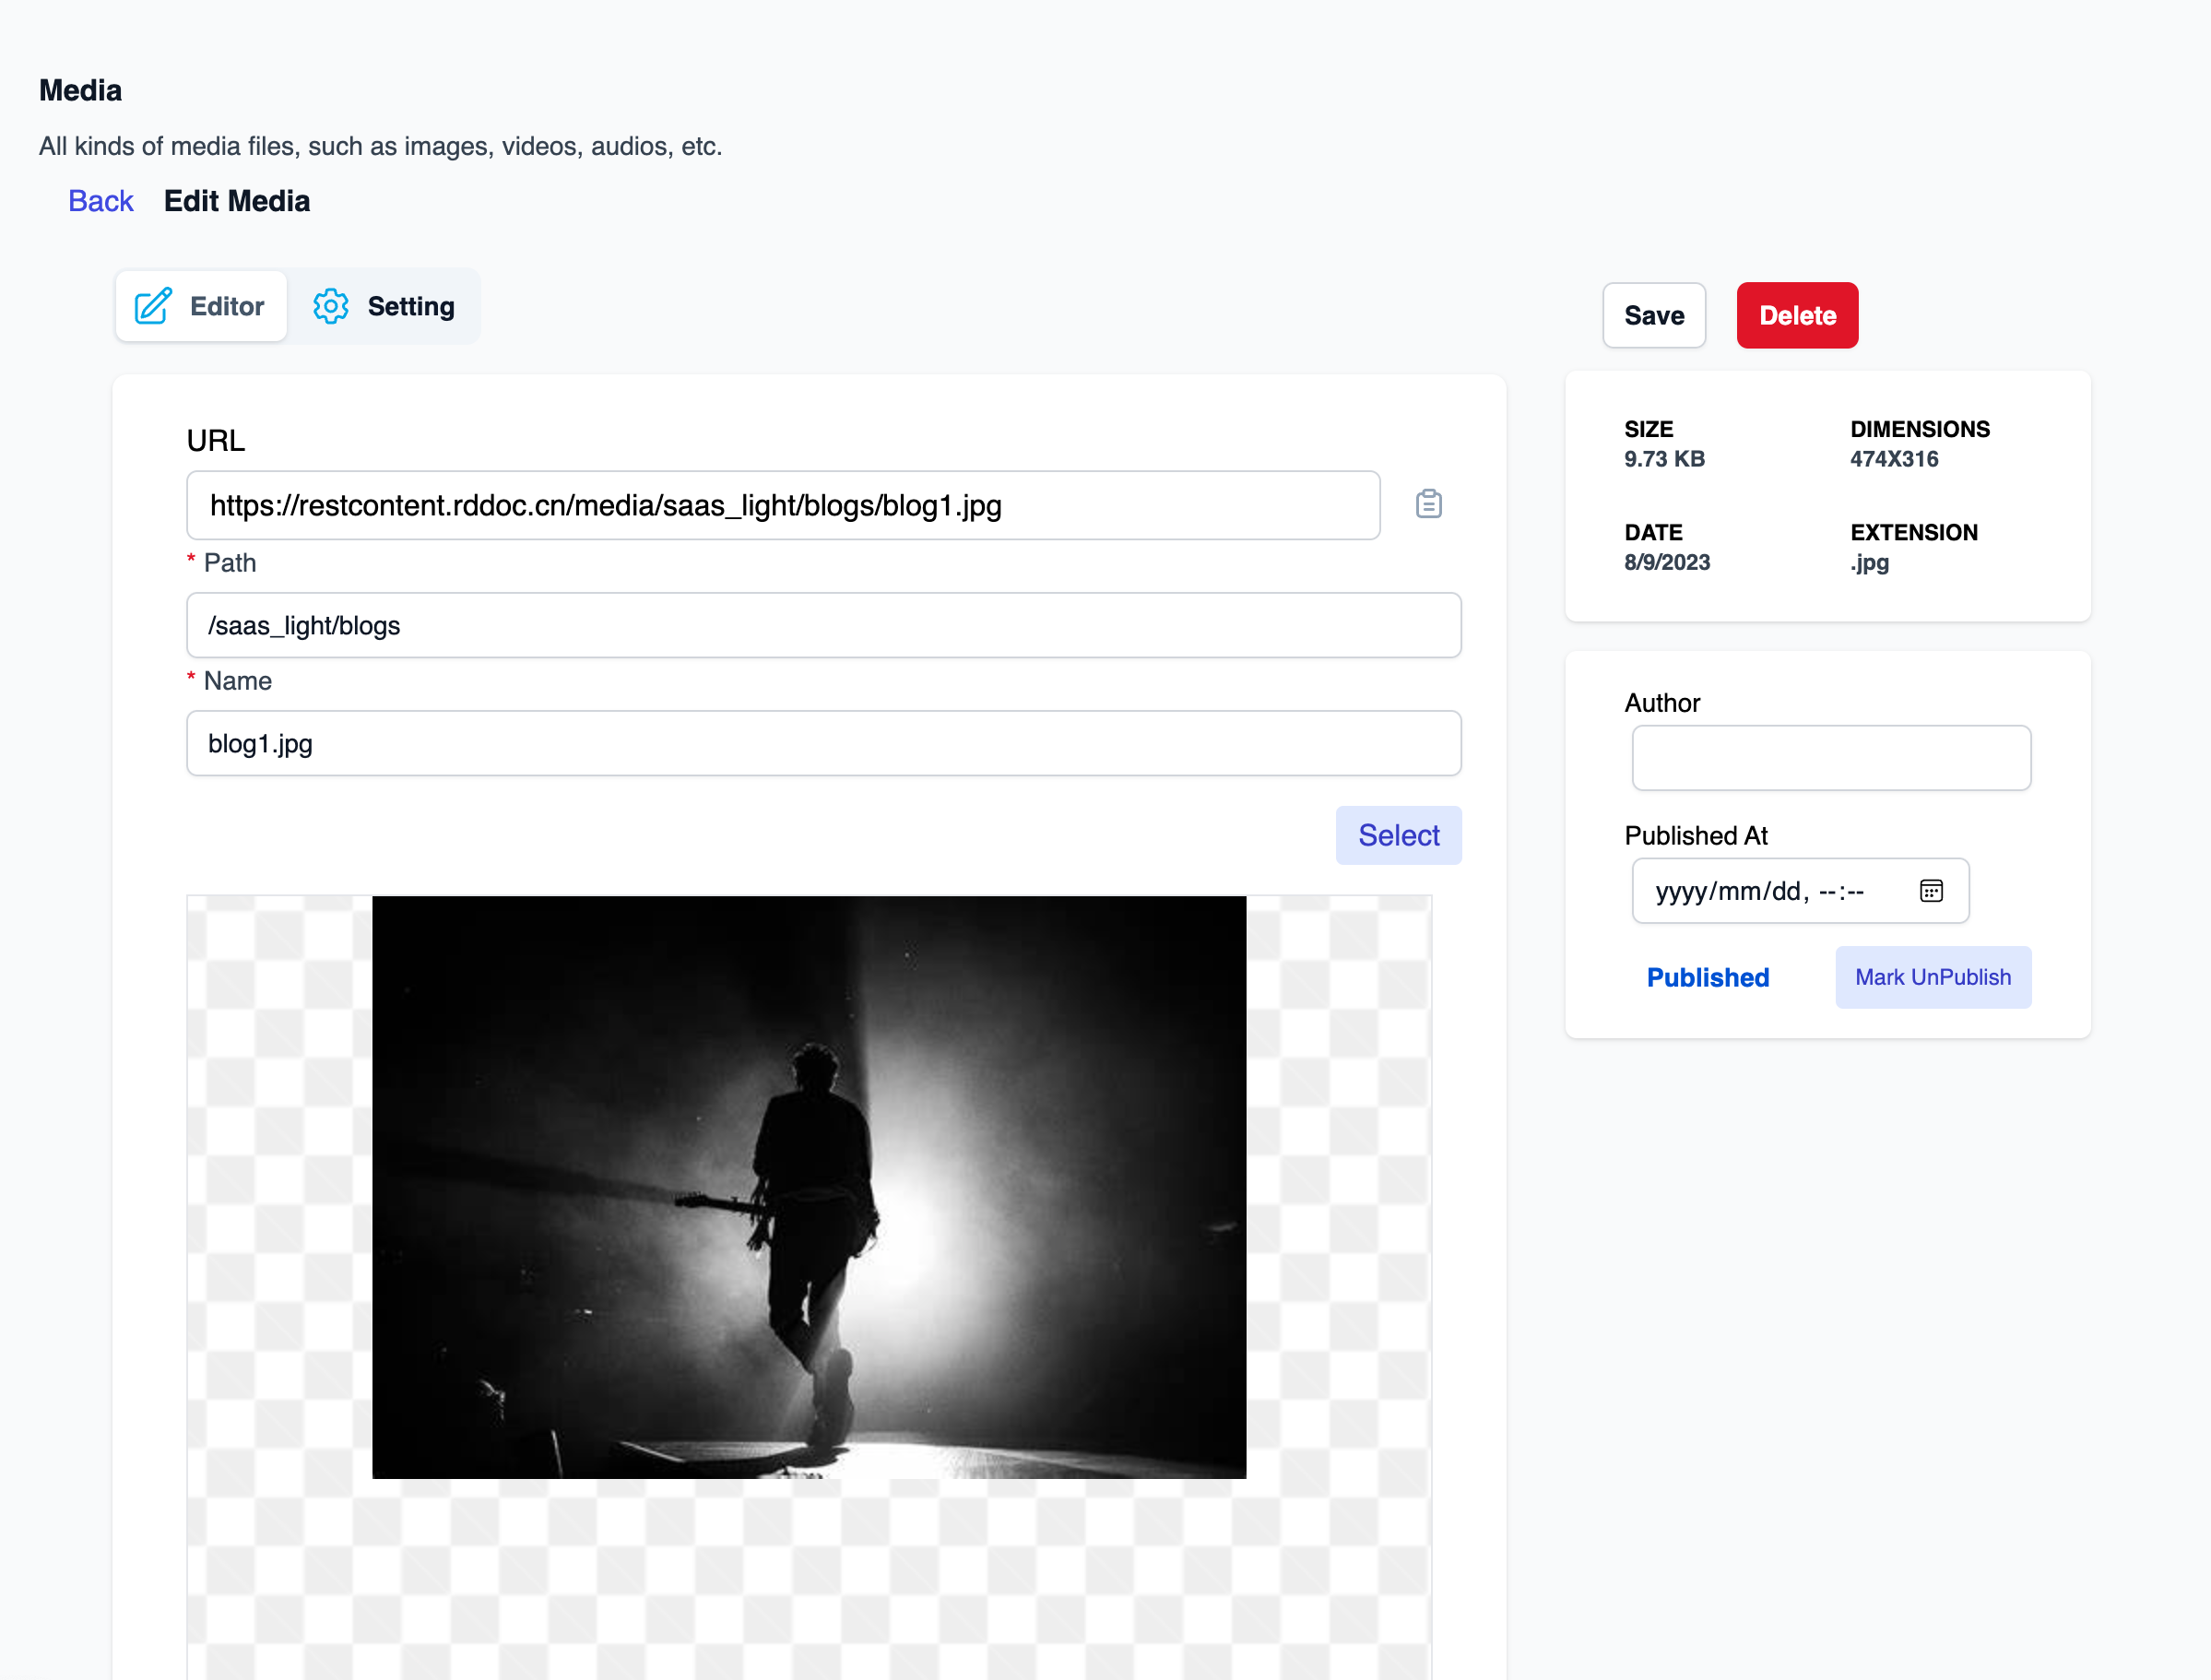Switch to the Editor tab label
Viewport: 2211px width, 1680px height.
[227, 306]
